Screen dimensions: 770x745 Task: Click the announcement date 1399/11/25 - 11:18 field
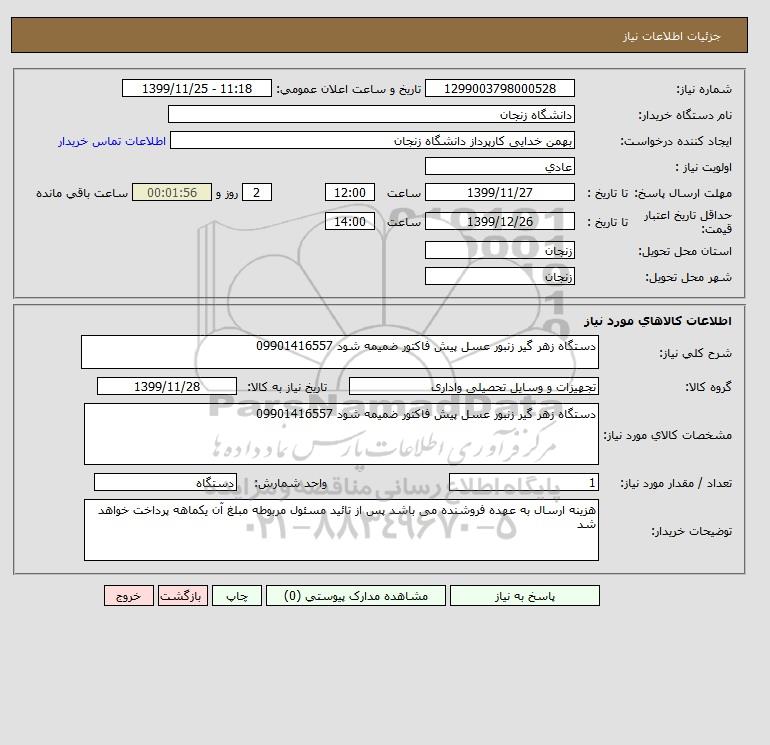coord(196,88)
